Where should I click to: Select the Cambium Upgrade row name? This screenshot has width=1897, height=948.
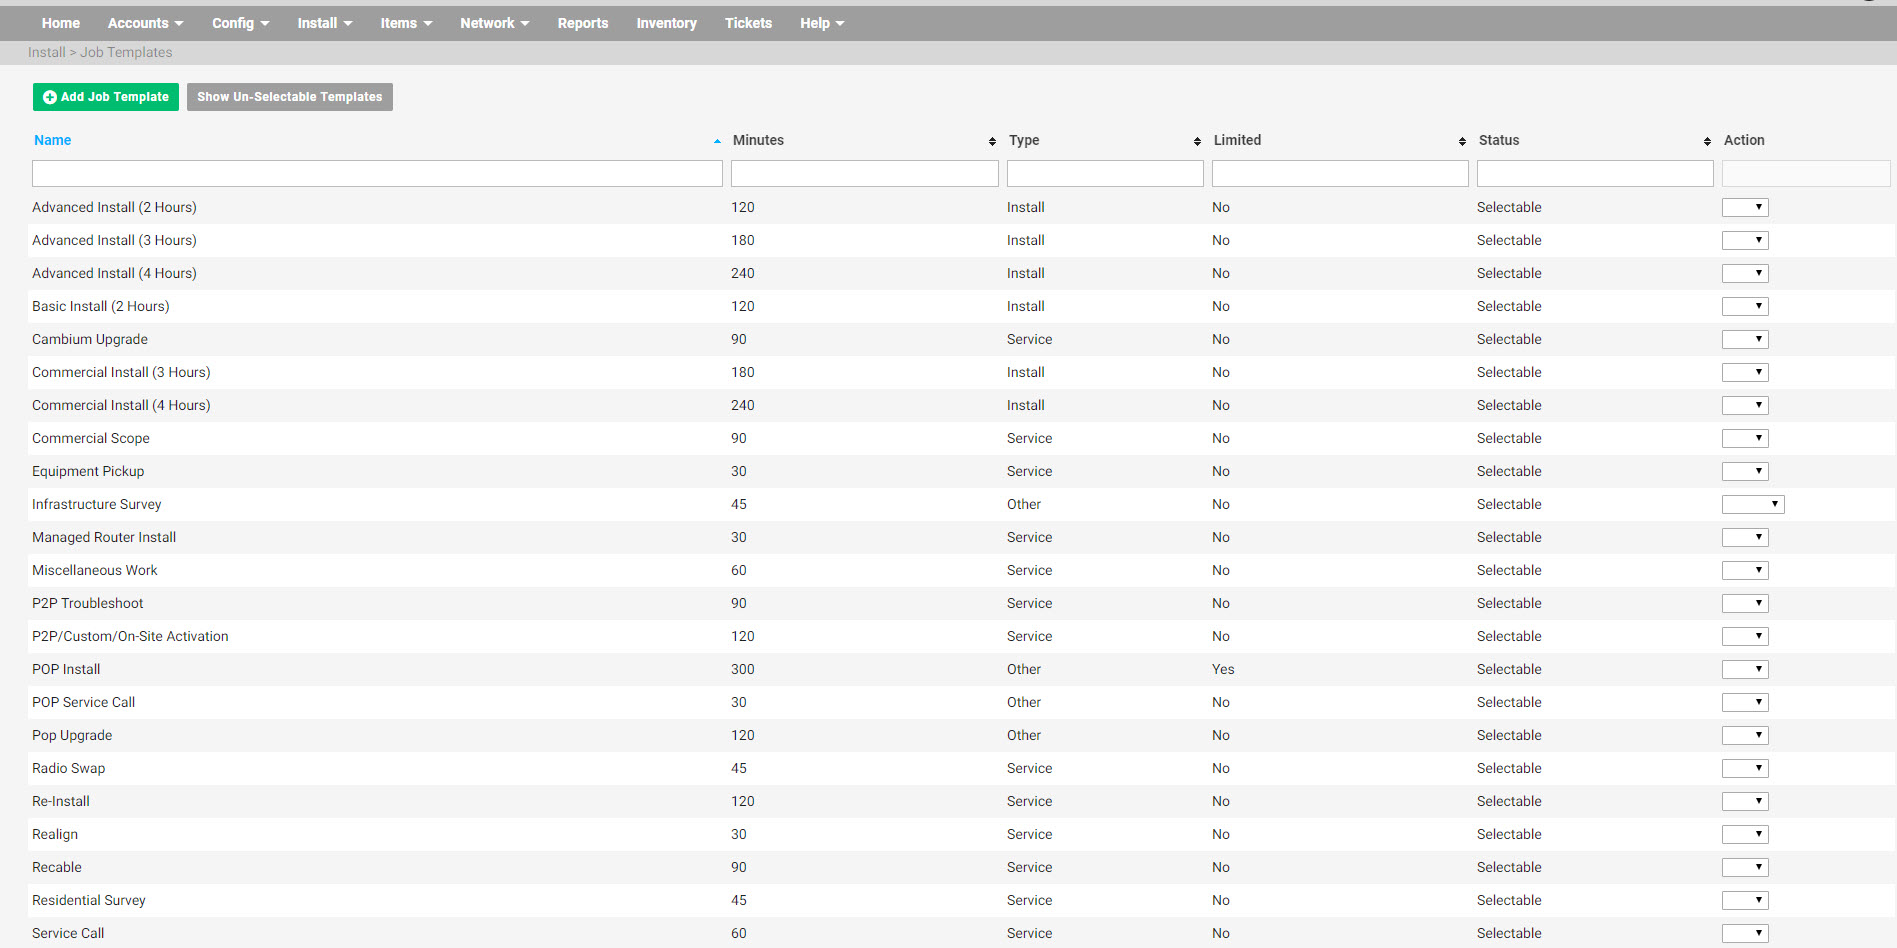pos(90,339)
